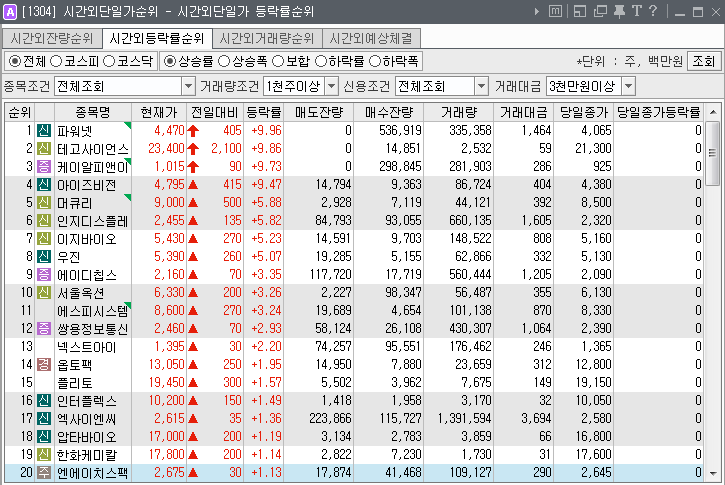725x485 pixels.
Task: Select the stock name 플리토
Action: point(75,383)
